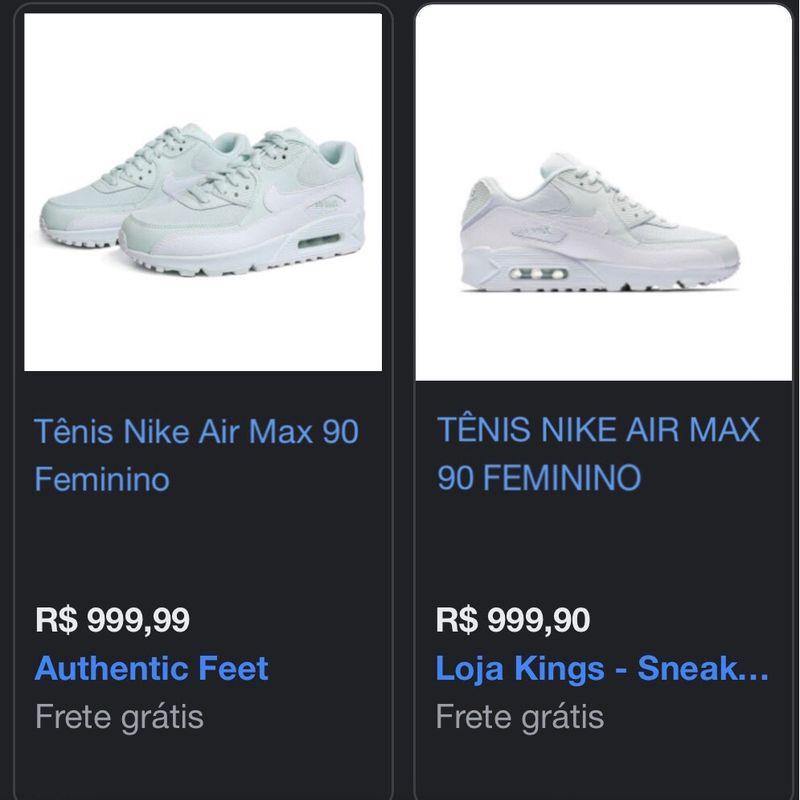
Task: Visit the Loja Kings - Sneak… store link
Action: pyautogui.click(x=602, y=668)
